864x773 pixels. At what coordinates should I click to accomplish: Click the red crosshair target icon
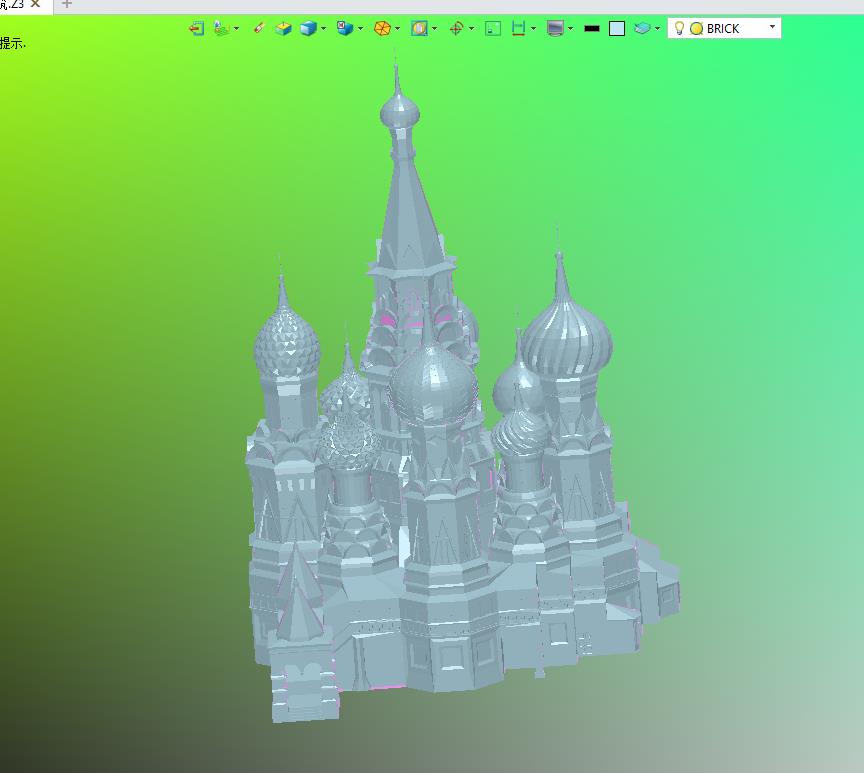click(456, 28)
